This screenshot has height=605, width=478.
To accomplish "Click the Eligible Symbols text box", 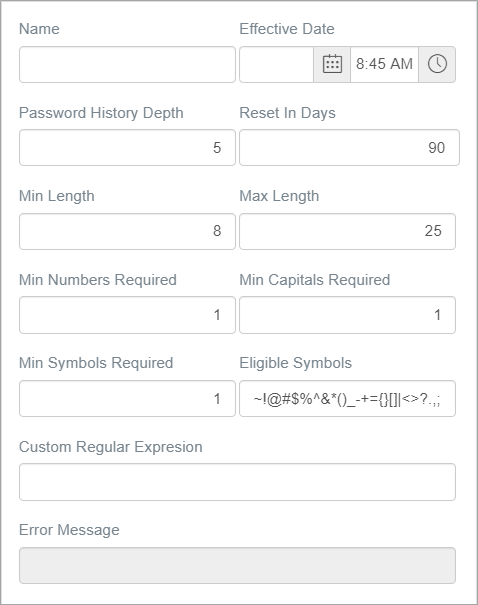I will click(x=348, y=399).
